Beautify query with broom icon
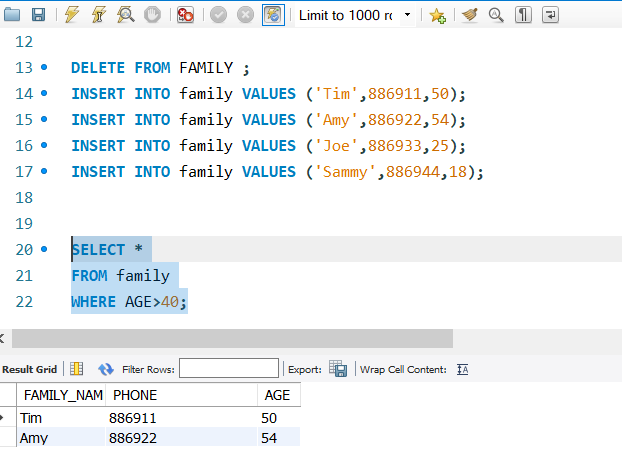 click(470, 15)
